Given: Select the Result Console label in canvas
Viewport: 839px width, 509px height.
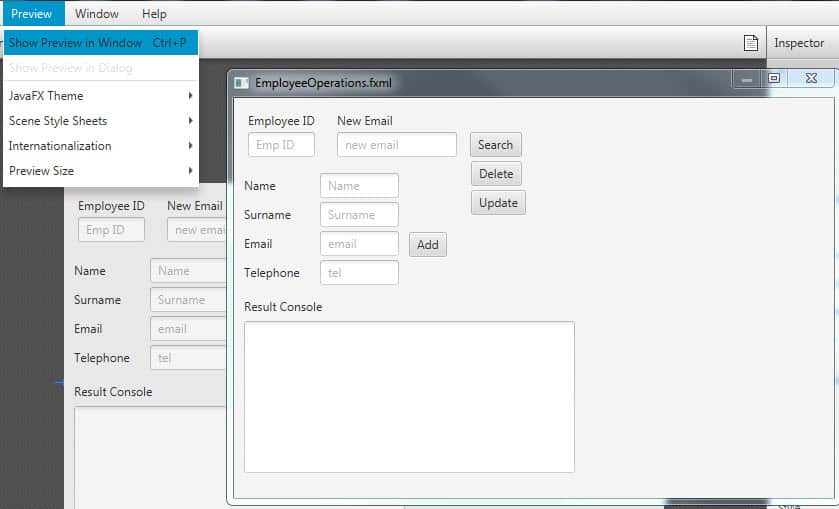Looking at the screenshot, I should (113, 392).
